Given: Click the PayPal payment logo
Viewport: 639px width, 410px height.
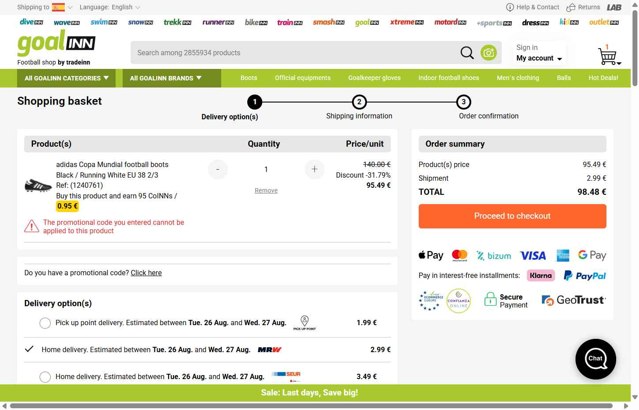Looking at the screenshot, I should [x=585, y=276].
